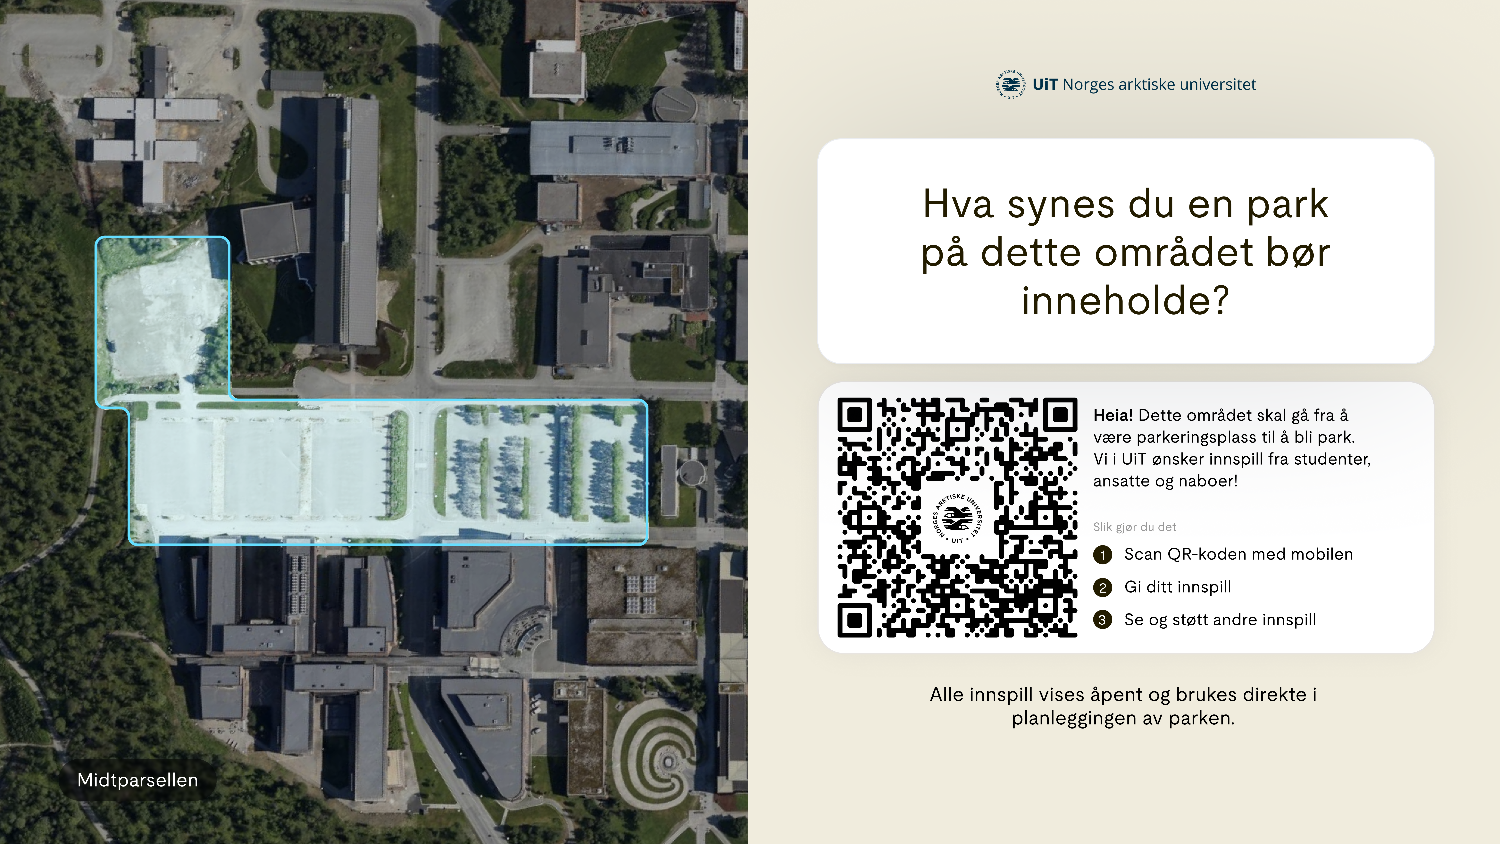Select the small UiT seal inside the QR code
This screenshot has width=1500, height=844.
[957, 519]
